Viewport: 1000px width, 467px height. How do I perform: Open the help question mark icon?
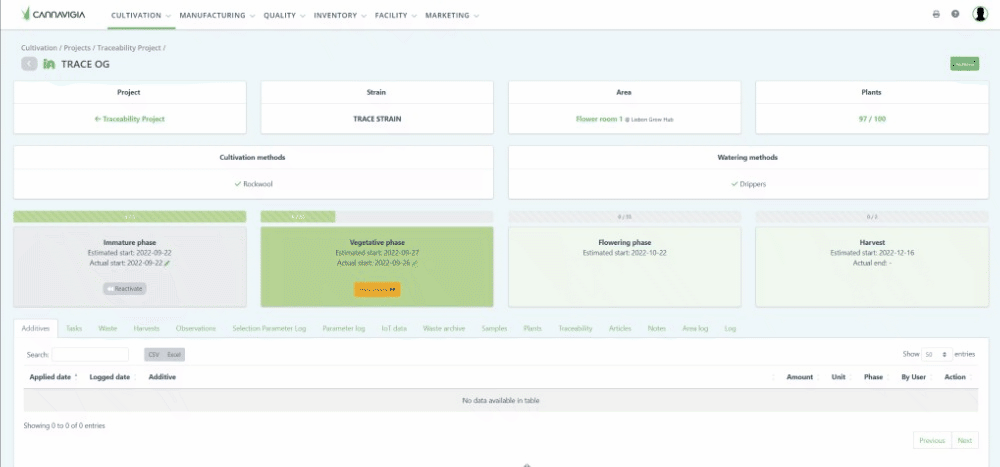955,15
